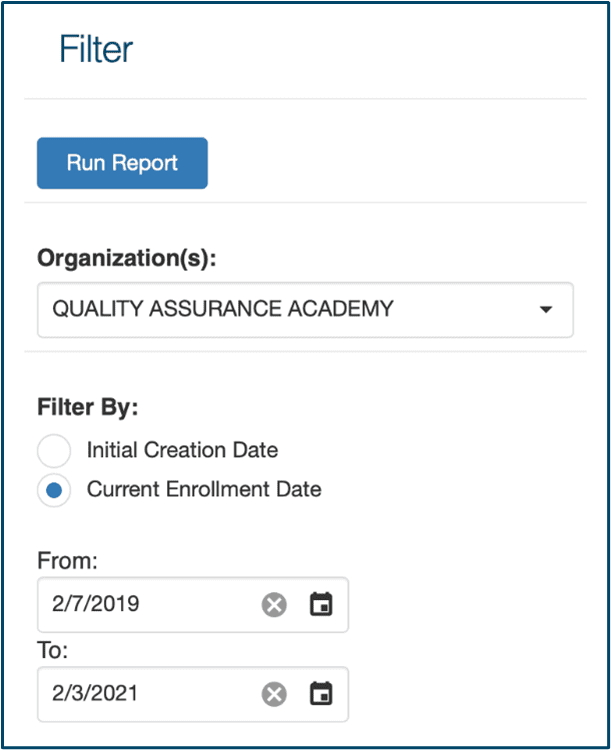This screenshot has height=750, width=611.
Task: Click the Initial Creation Date label text
Action: [x=182, y=450]
